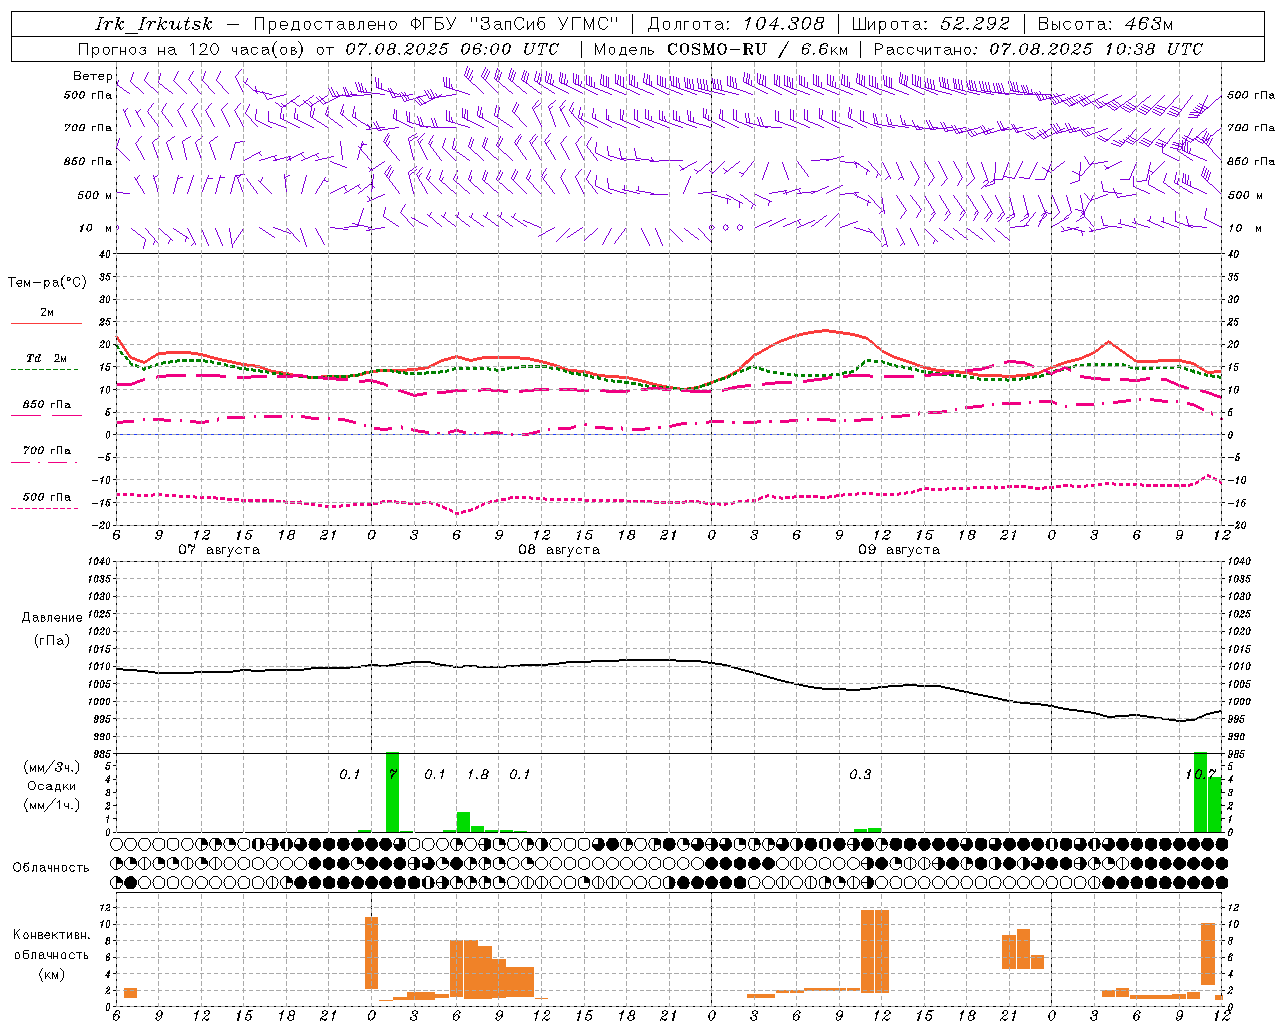Viewport: 1280px width, 1024px height.
Task: Click the date label "08 августа"
Action: point(559,550)
